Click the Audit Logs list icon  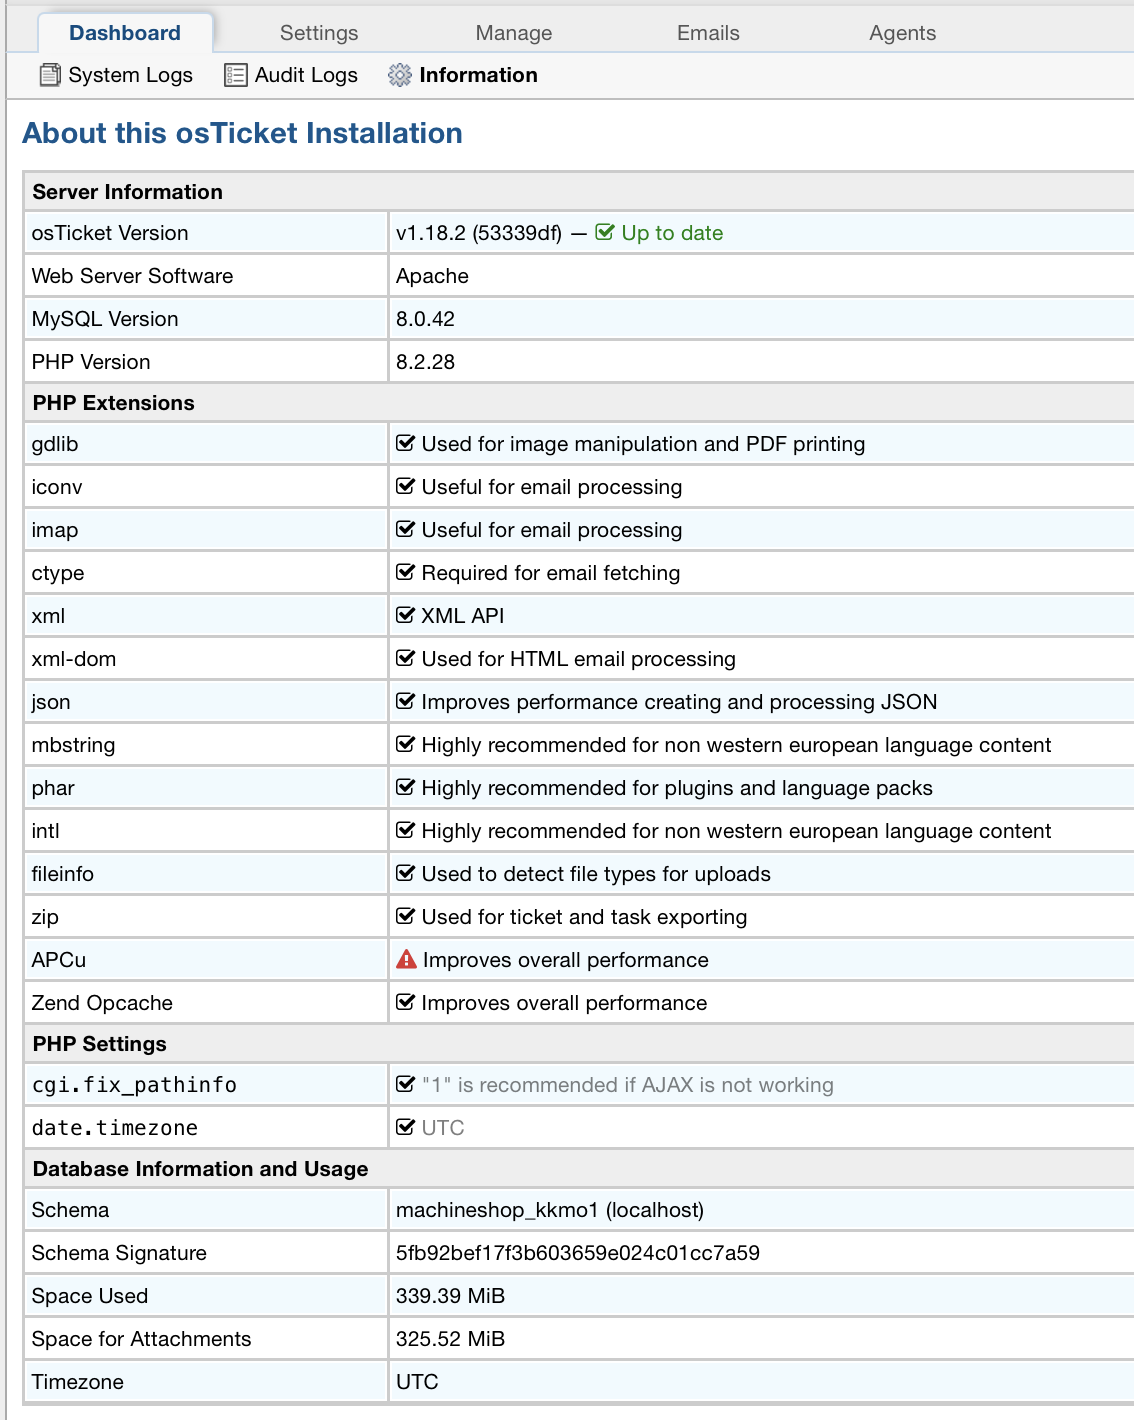[x=236, y=75]
